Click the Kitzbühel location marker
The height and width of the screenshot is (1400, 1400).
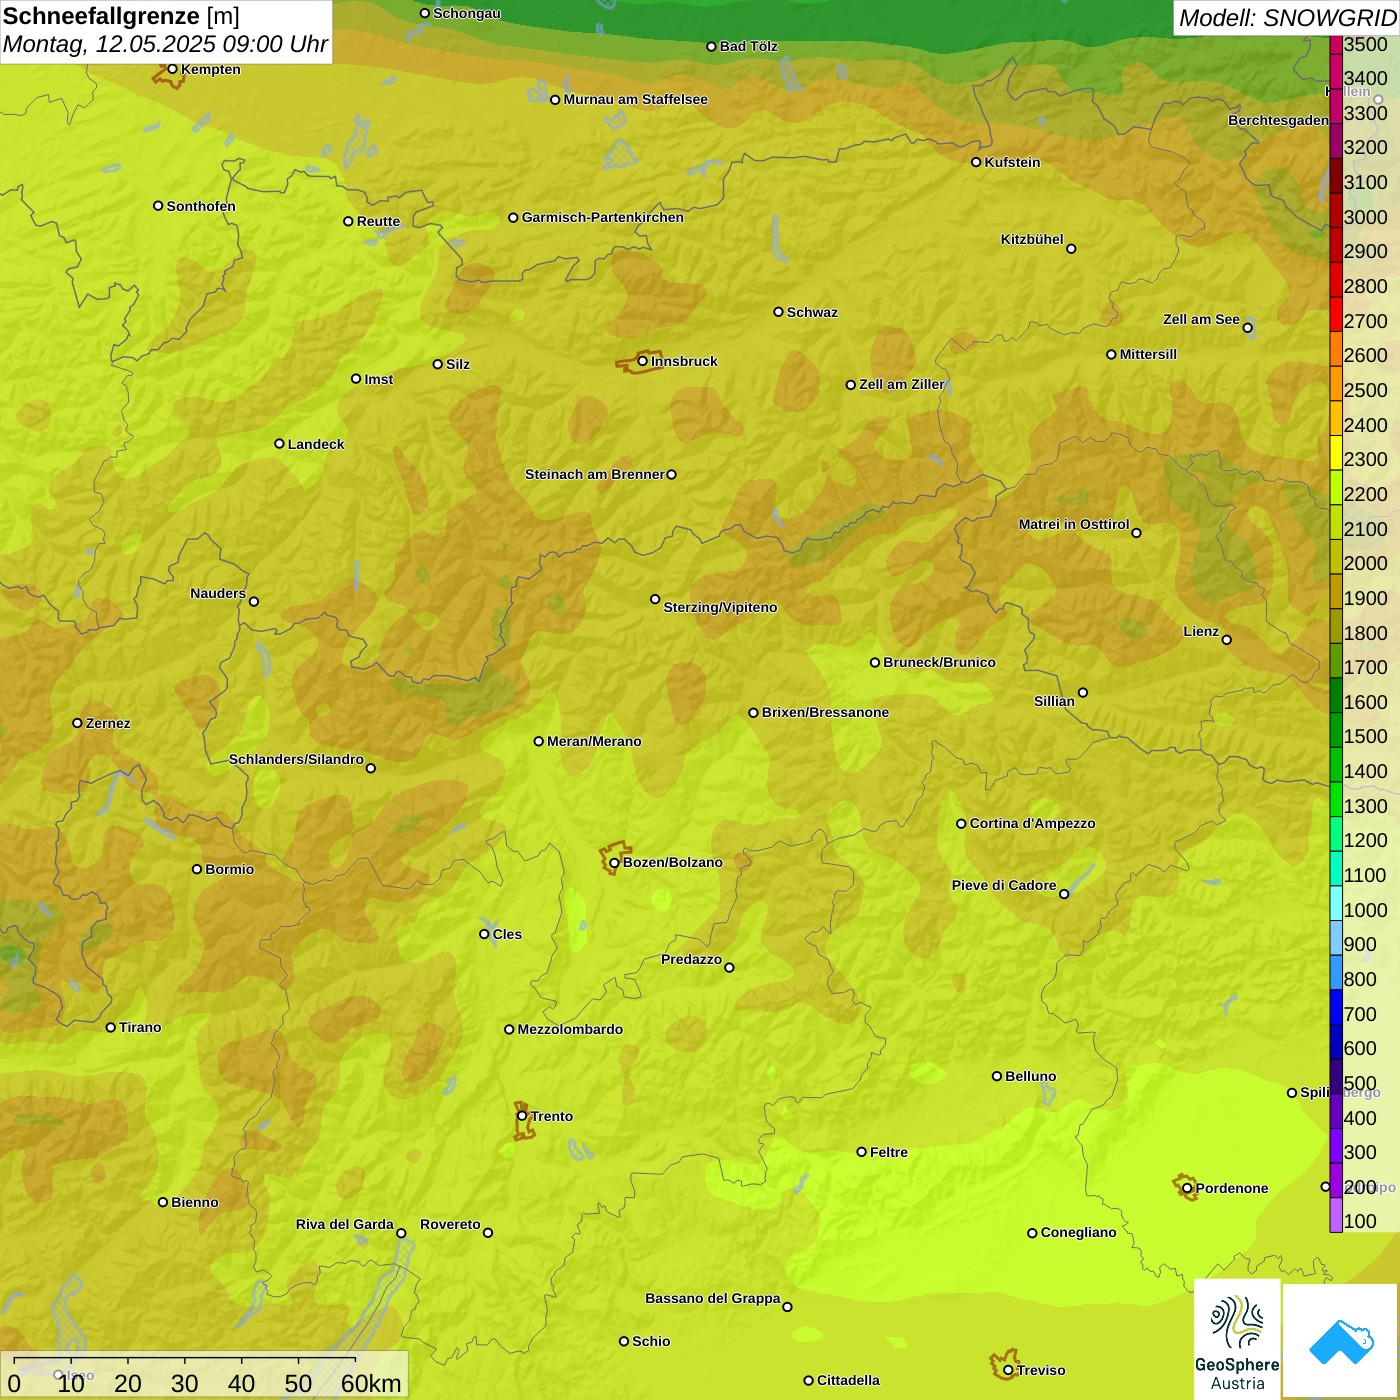coord(1071,248)
